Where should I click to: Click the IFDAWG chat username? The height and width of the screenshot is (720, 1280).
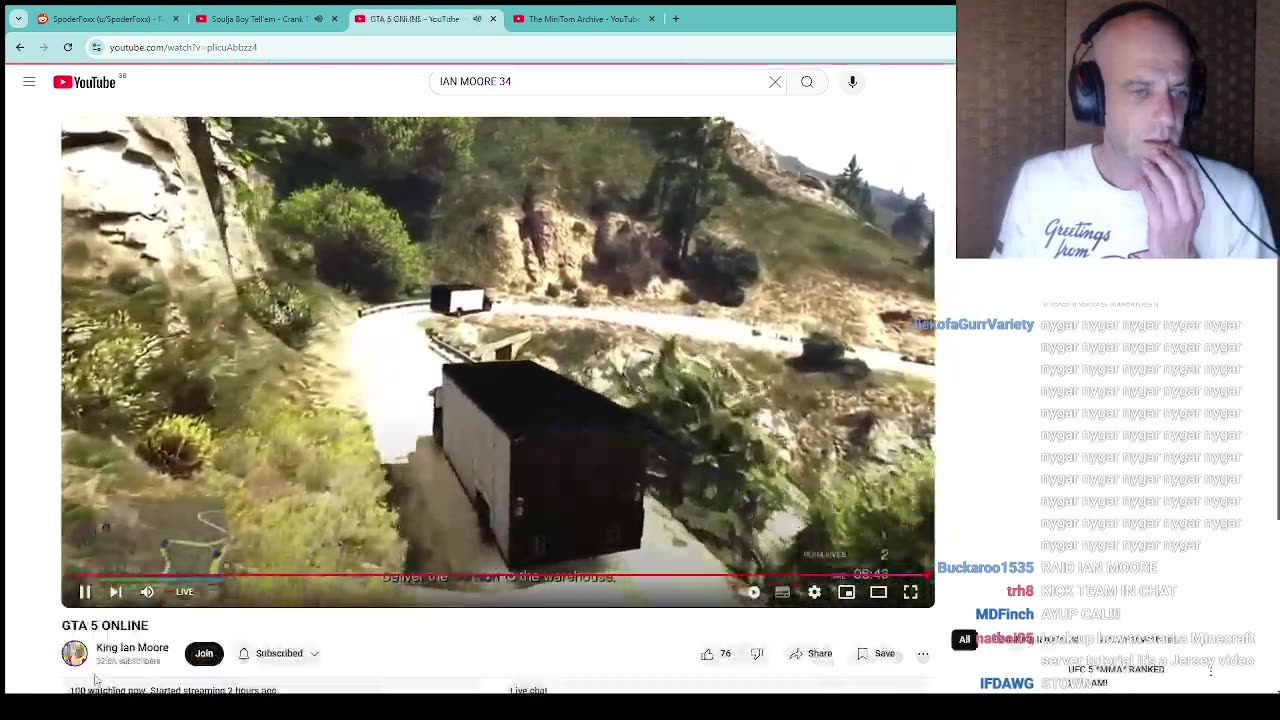pos(1007,683)
